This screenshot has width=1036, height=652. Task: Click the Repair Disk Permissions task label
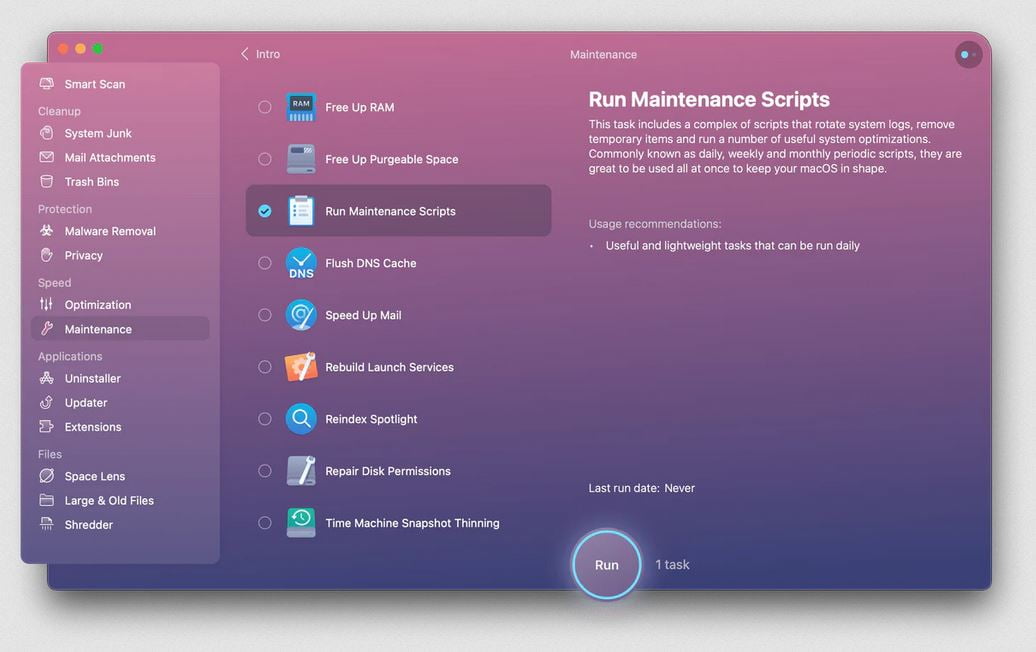[388, 471]
